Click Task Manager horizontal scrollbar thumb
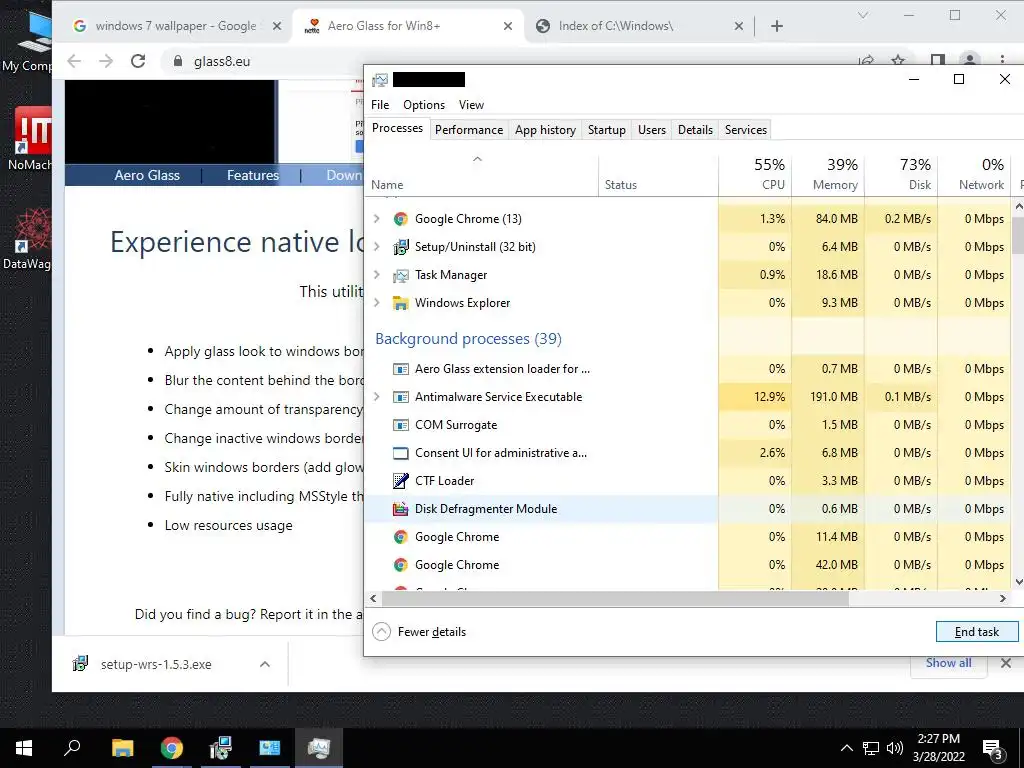This screenshot has width=1024, height=768. click(x=615, y=598)
